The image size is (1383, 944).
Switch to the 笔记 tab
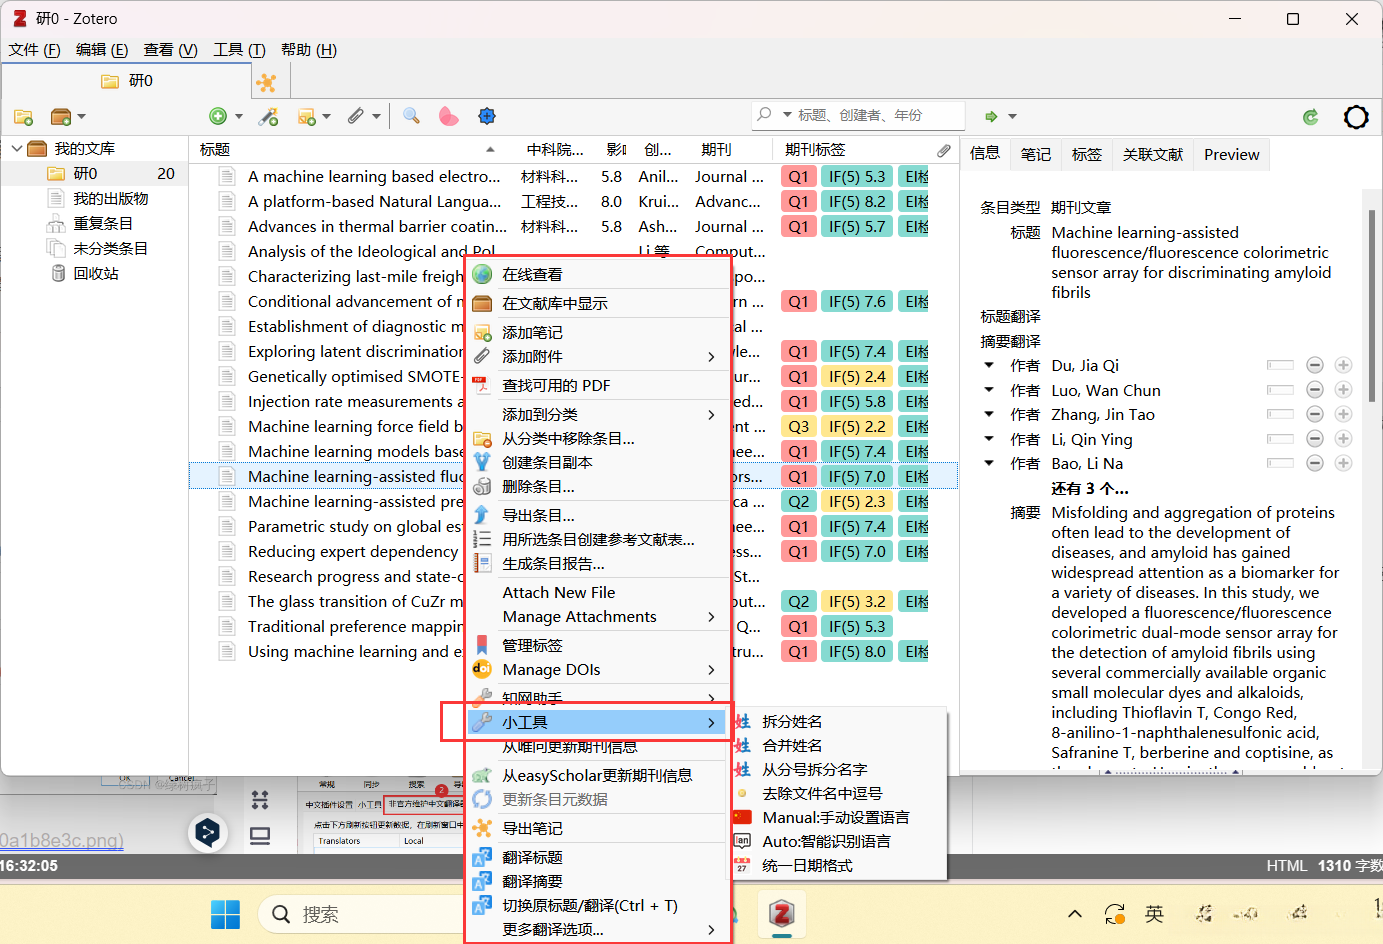point(1036,154)
